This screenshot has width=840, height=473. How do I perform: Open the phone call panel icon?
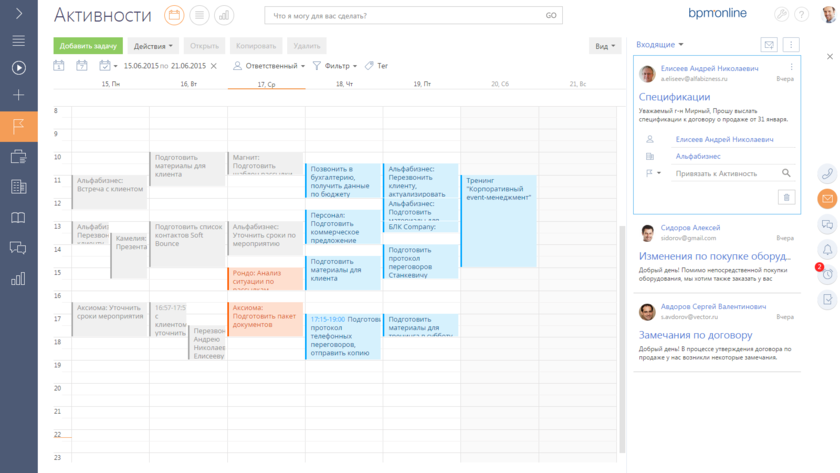[x=827, y=174]
